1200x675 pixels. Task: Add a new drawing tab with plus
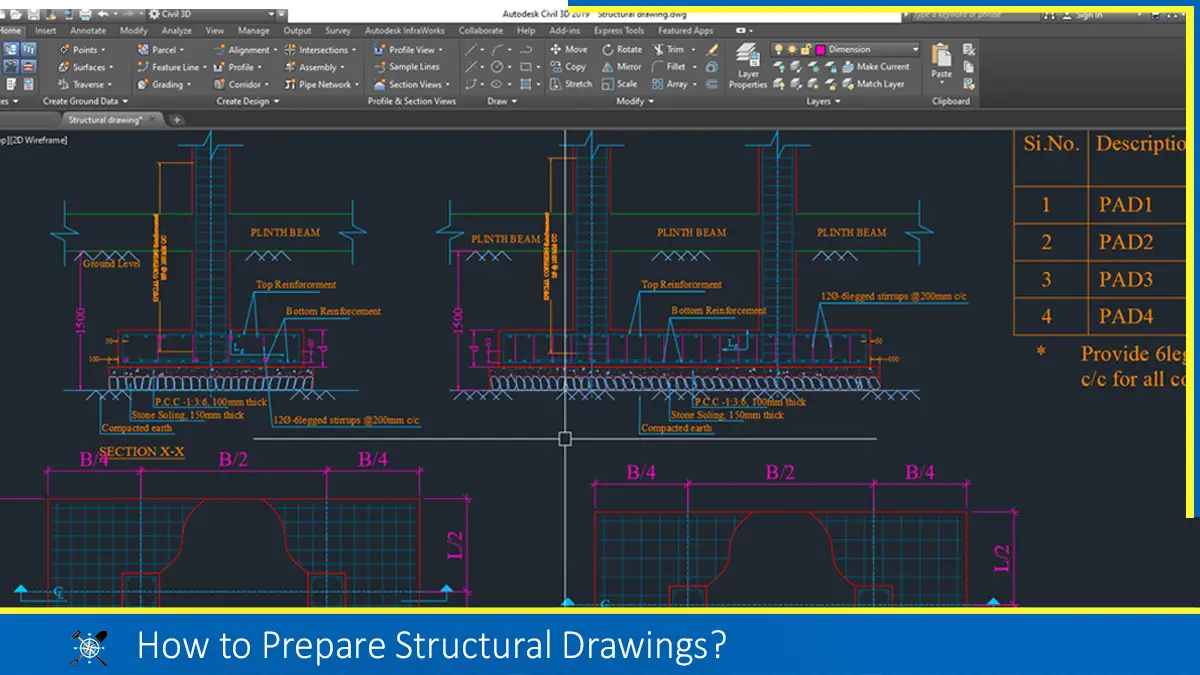pos(177,119)
